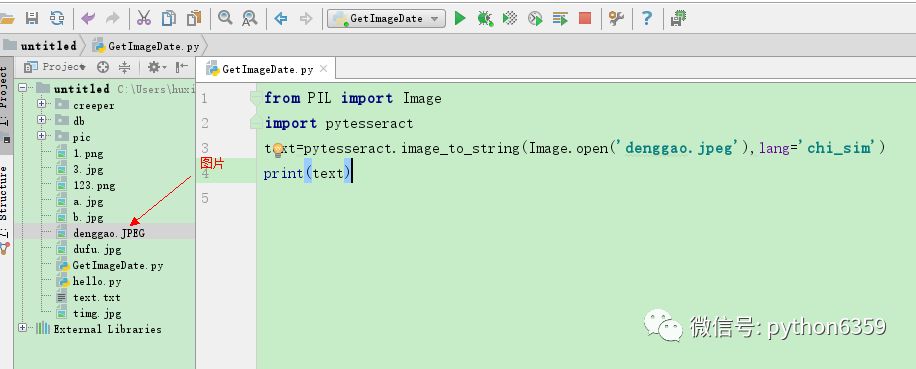This screenshot has height=369, width=916.
Task: Click the Profile run icon
Action: 535,19
